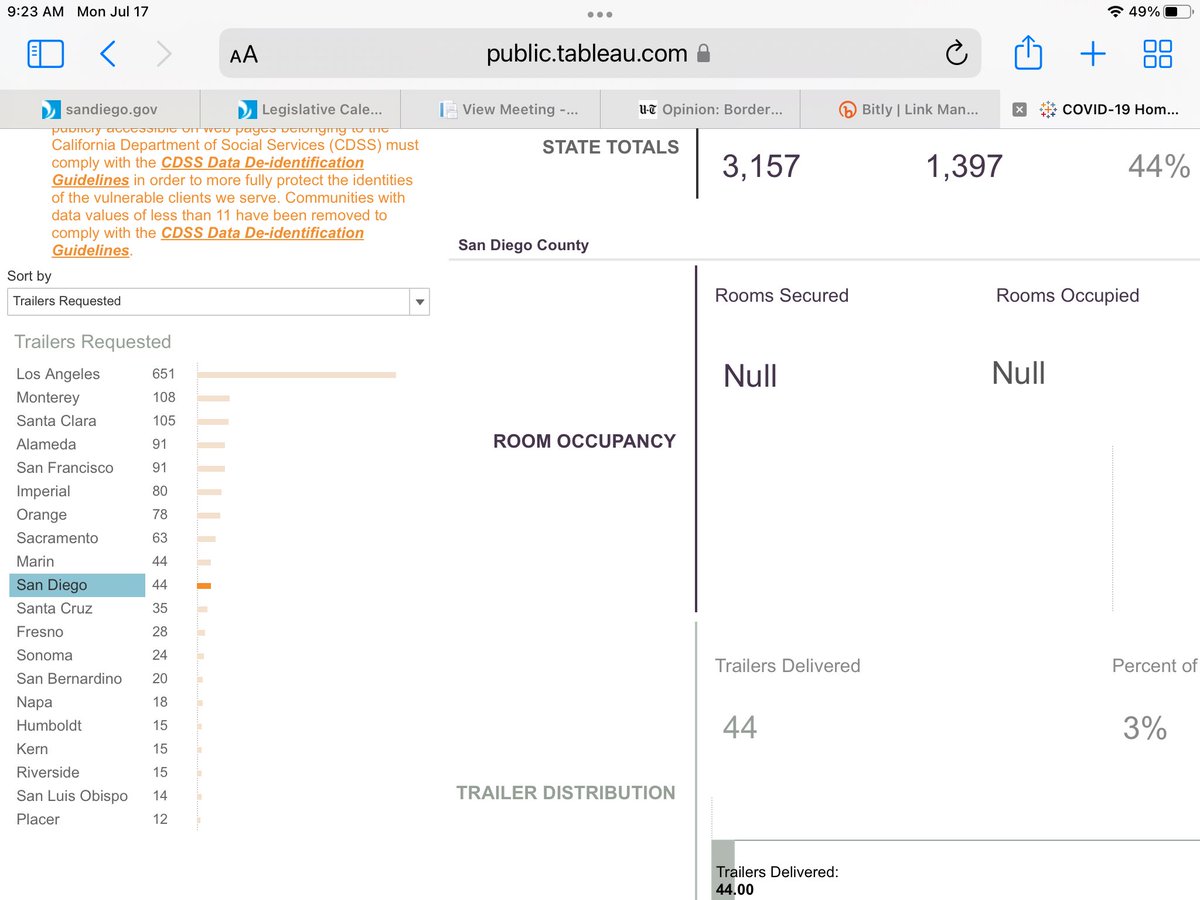Tap the AA reader text size control
This screenshot has width=1200, height=900.
(244, 55)
